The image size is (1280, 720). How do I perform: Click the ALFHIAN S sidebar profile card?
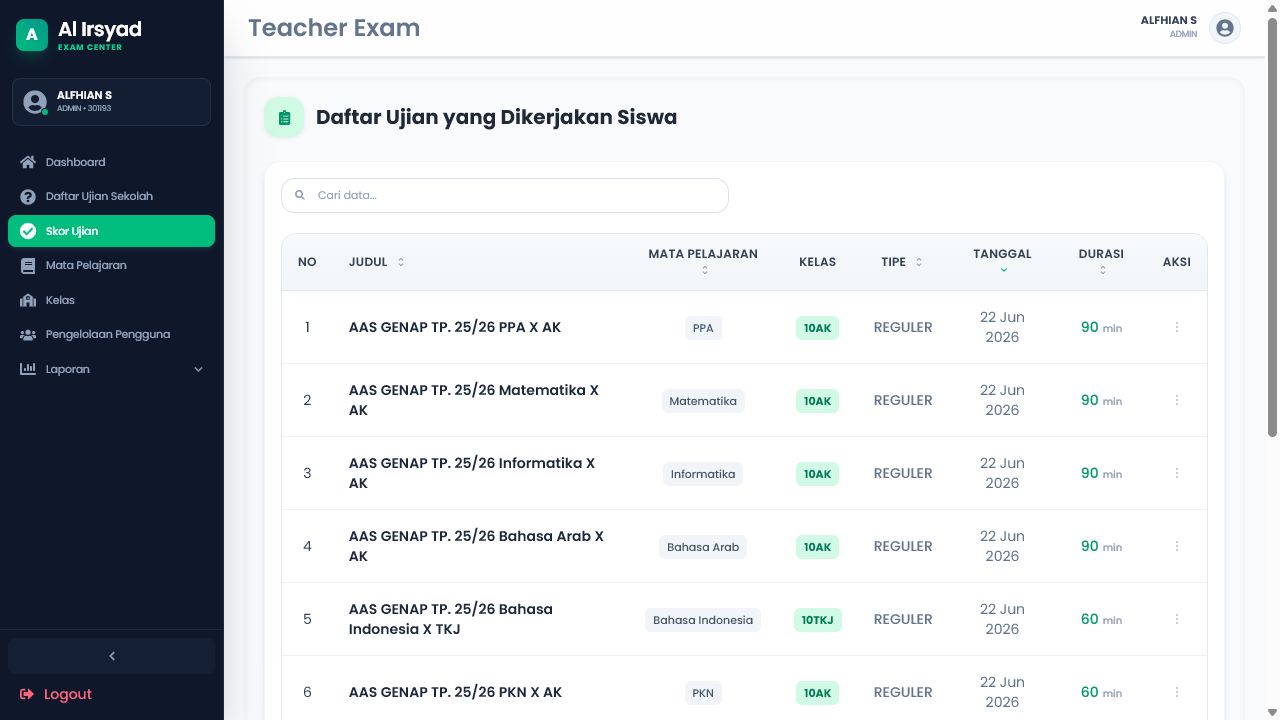pyautogui.click(x=111, y=102)
